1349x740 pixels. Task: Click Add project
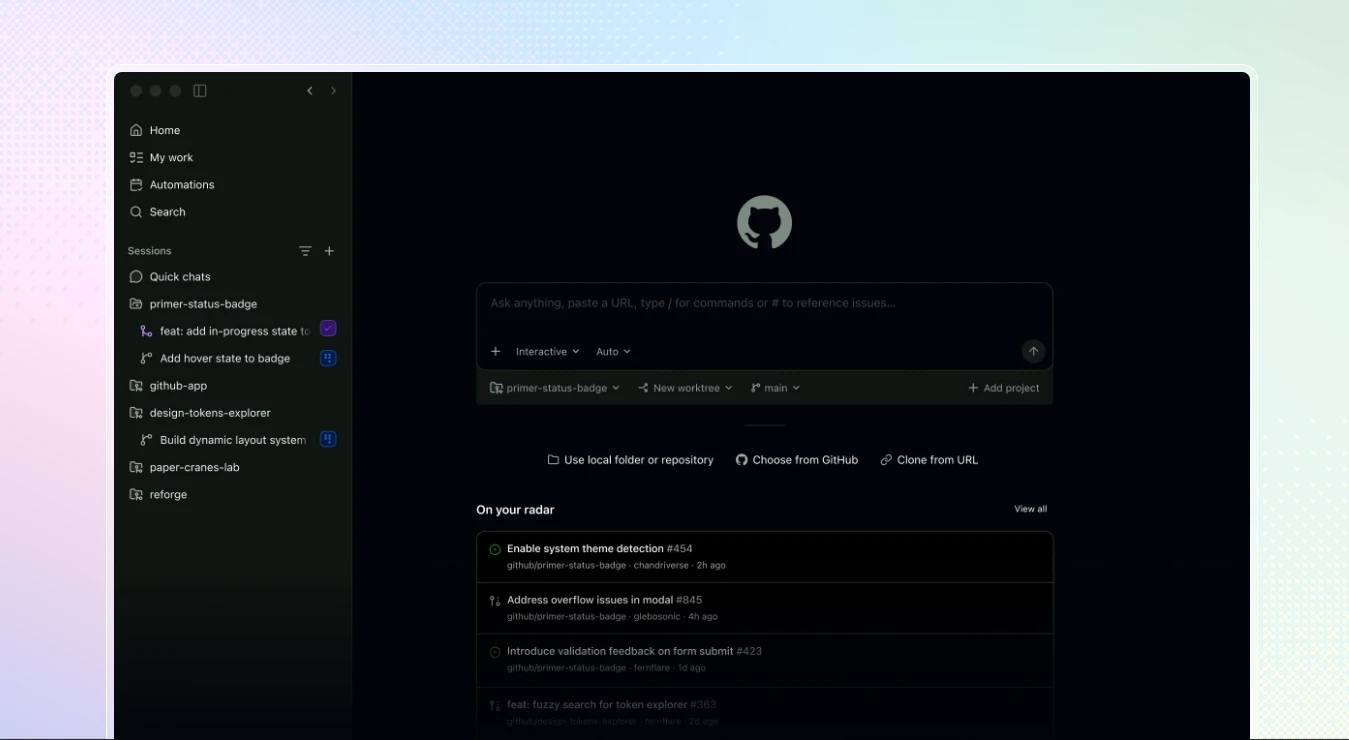click(x=1004, y=388)
